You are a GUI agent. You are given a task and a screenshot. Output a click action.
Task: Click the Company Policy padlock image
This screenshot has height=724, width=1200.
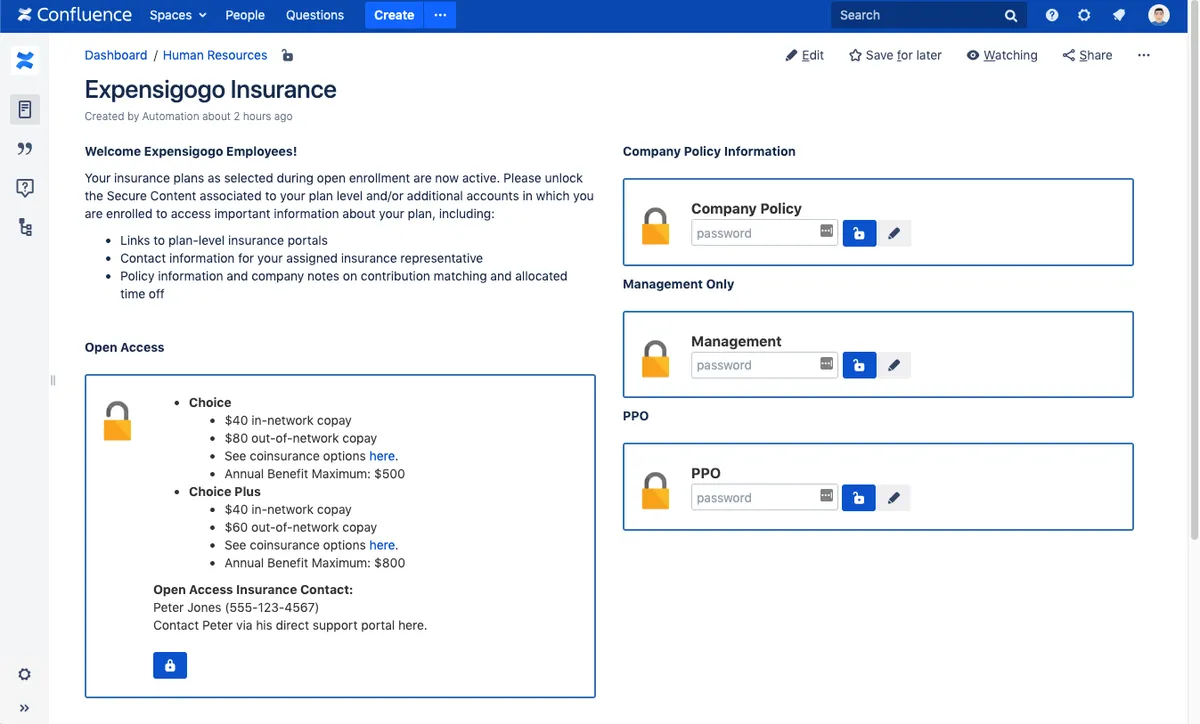coord(655,226)
